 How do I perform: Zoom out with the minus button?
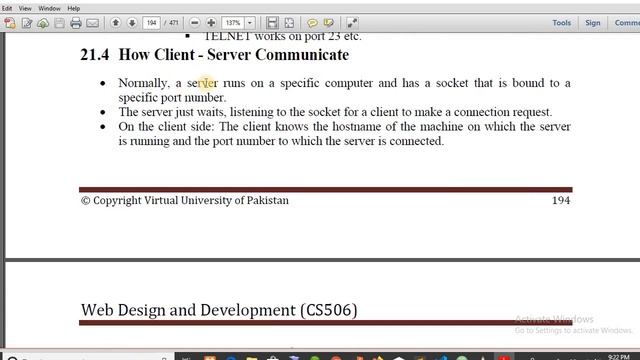coord(195,23)
